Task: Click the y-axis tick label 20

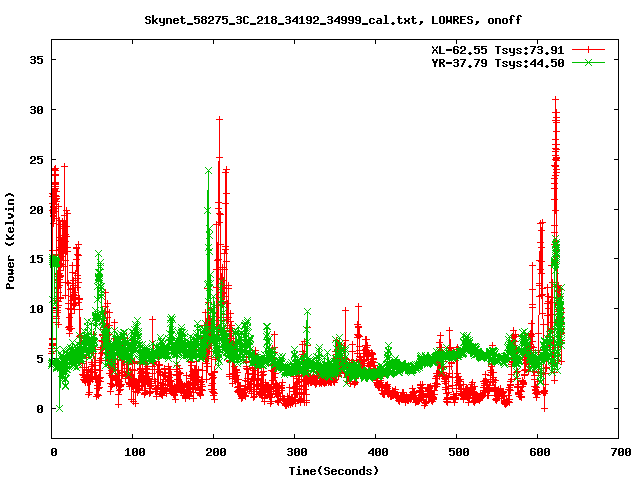Action: point(36,210)
